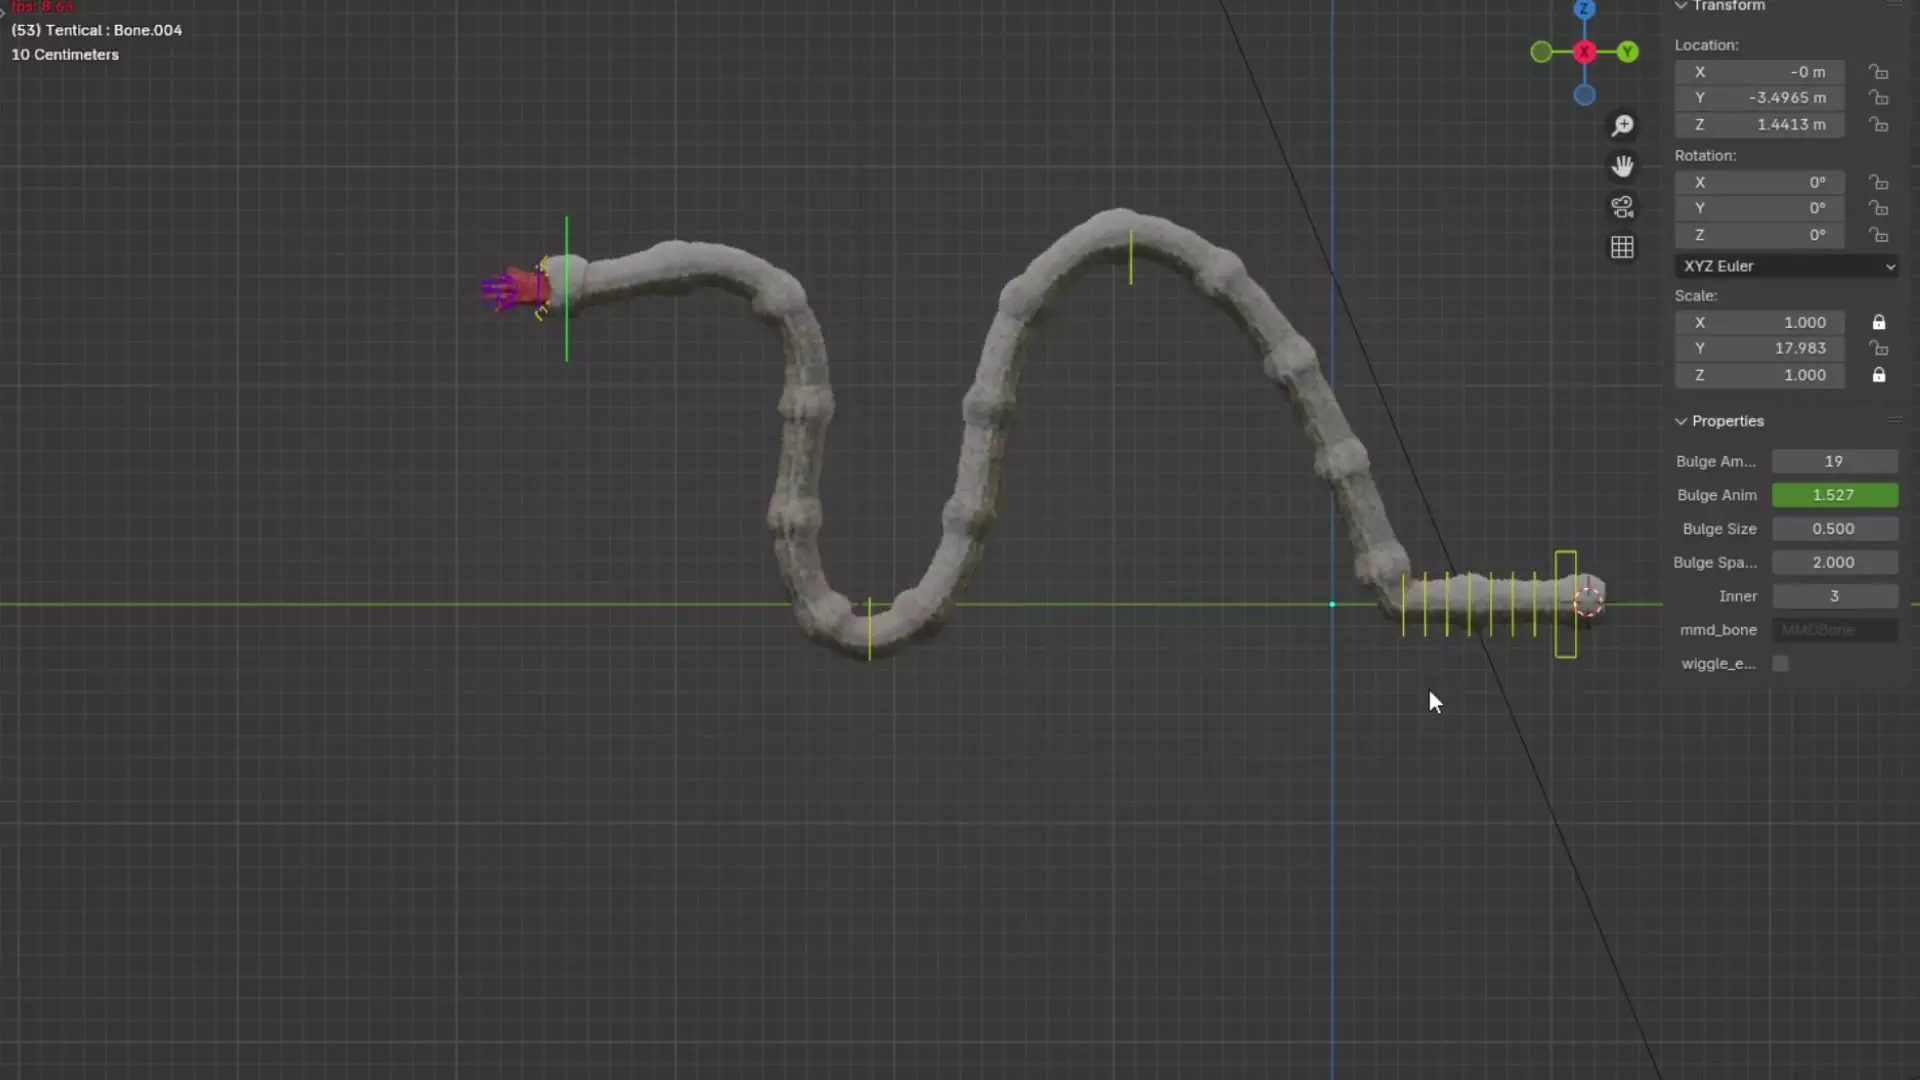
Task: Click the Bulge Size value field
Action: [x=1834, y=529]
